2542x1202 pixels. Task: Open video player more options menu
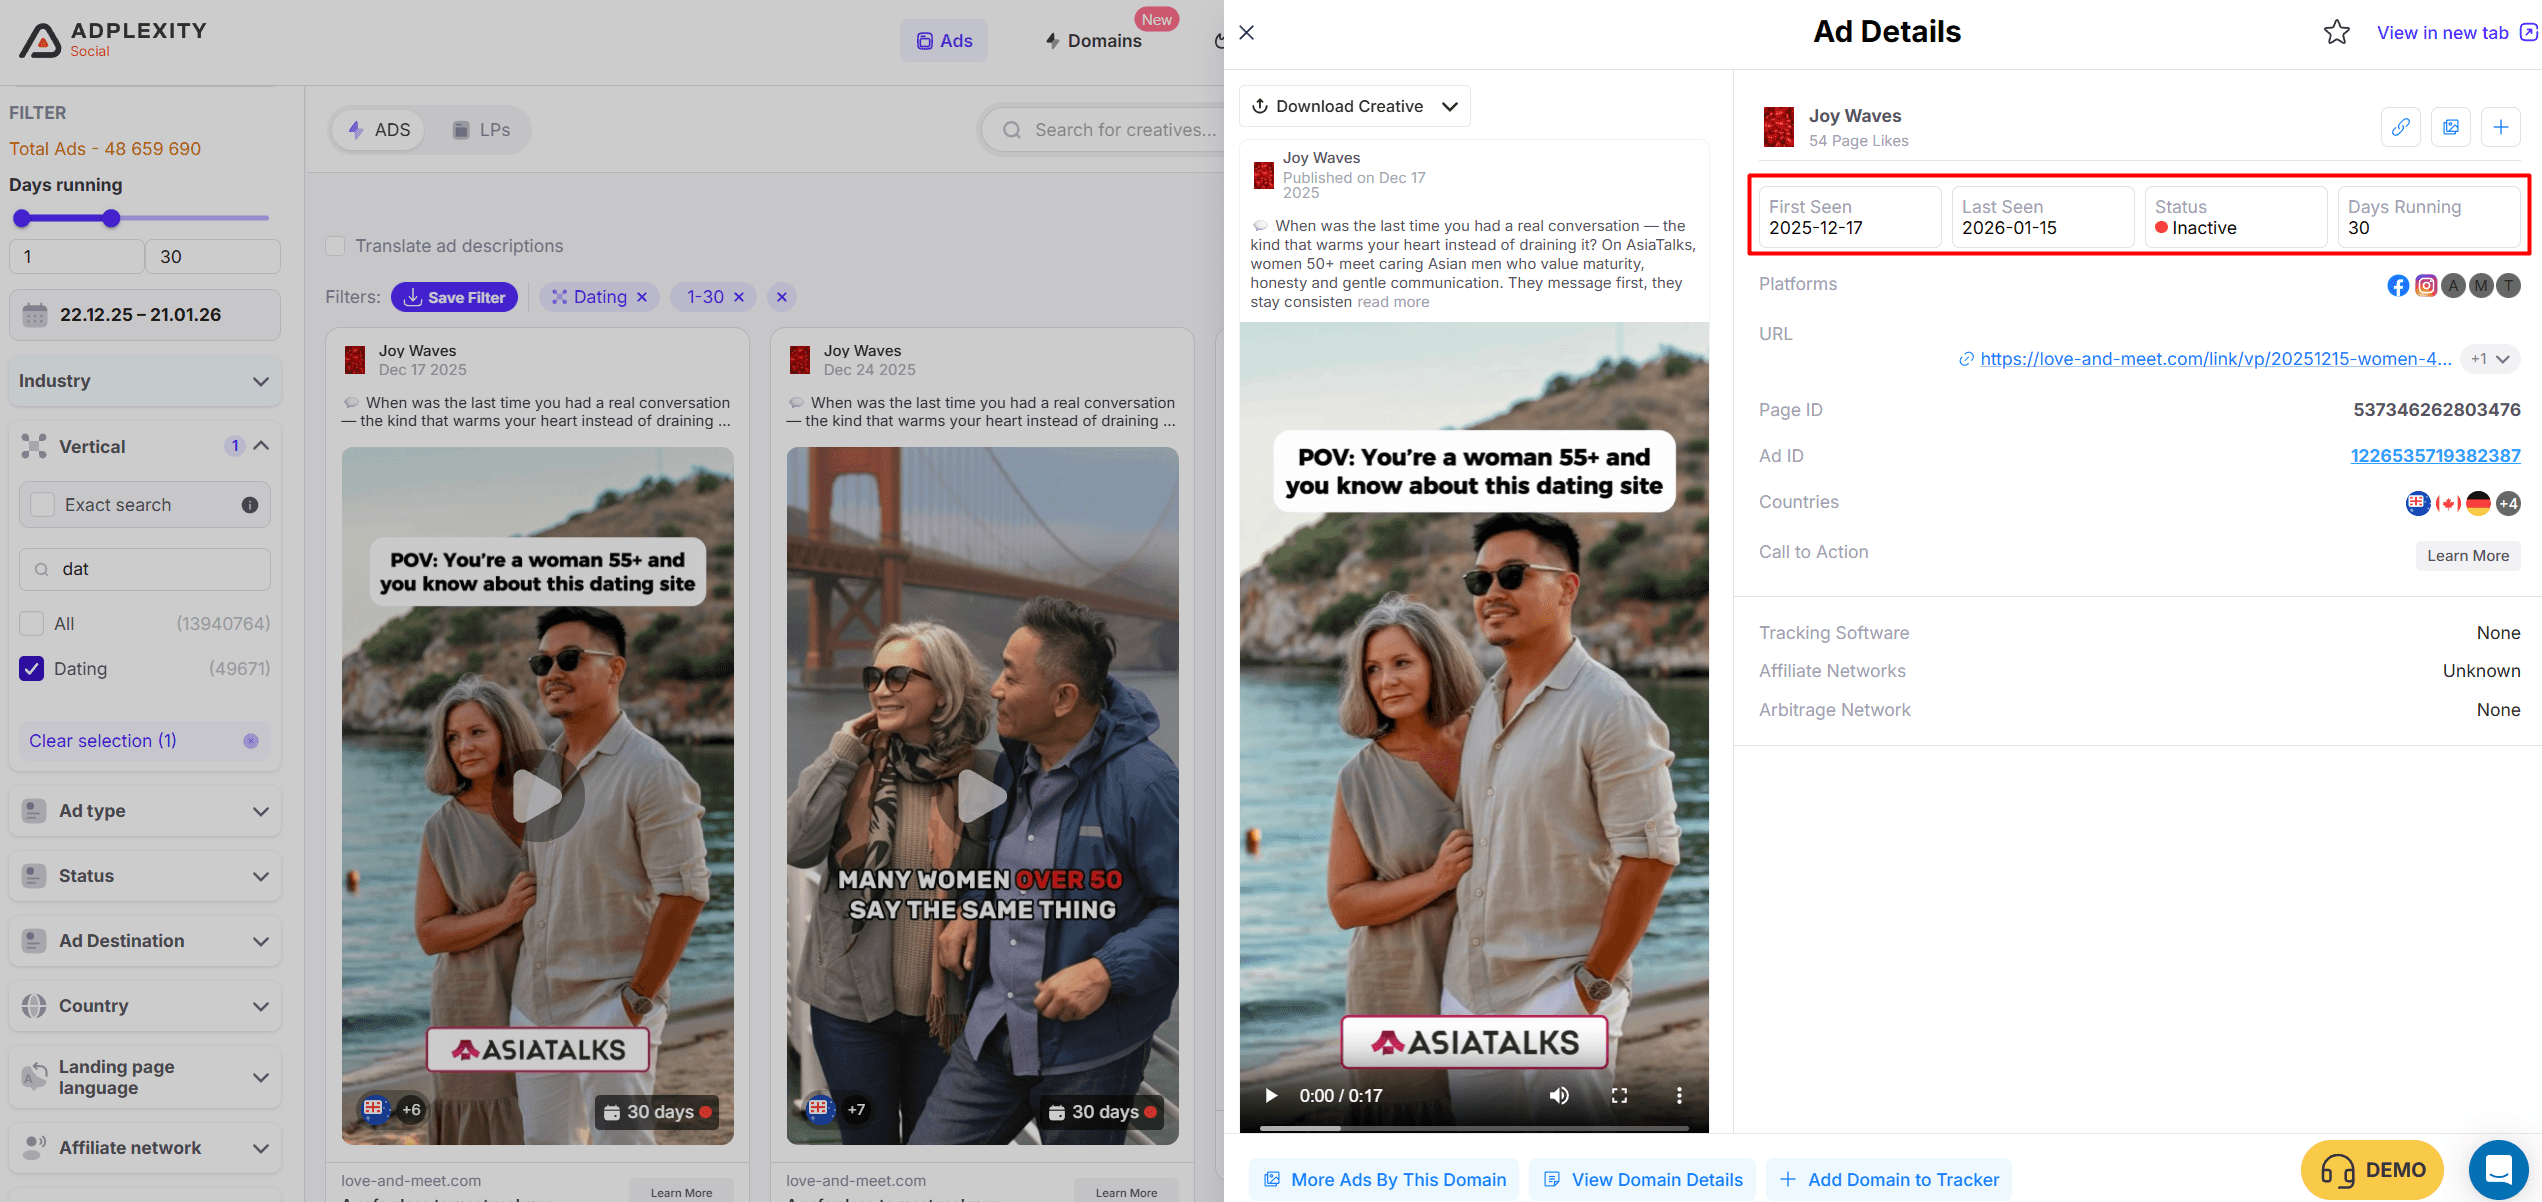click(x=1679, y=1095)
